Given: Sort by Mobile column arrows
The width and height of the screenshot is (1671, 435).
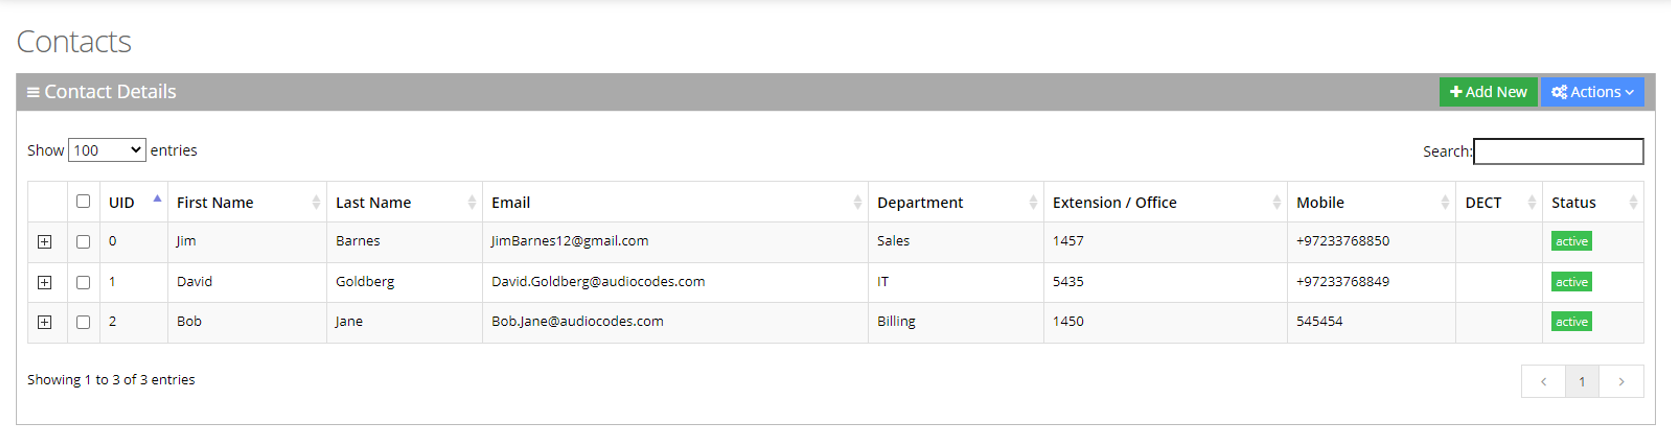Looking at the screenshot, I should pos(1445,202).
